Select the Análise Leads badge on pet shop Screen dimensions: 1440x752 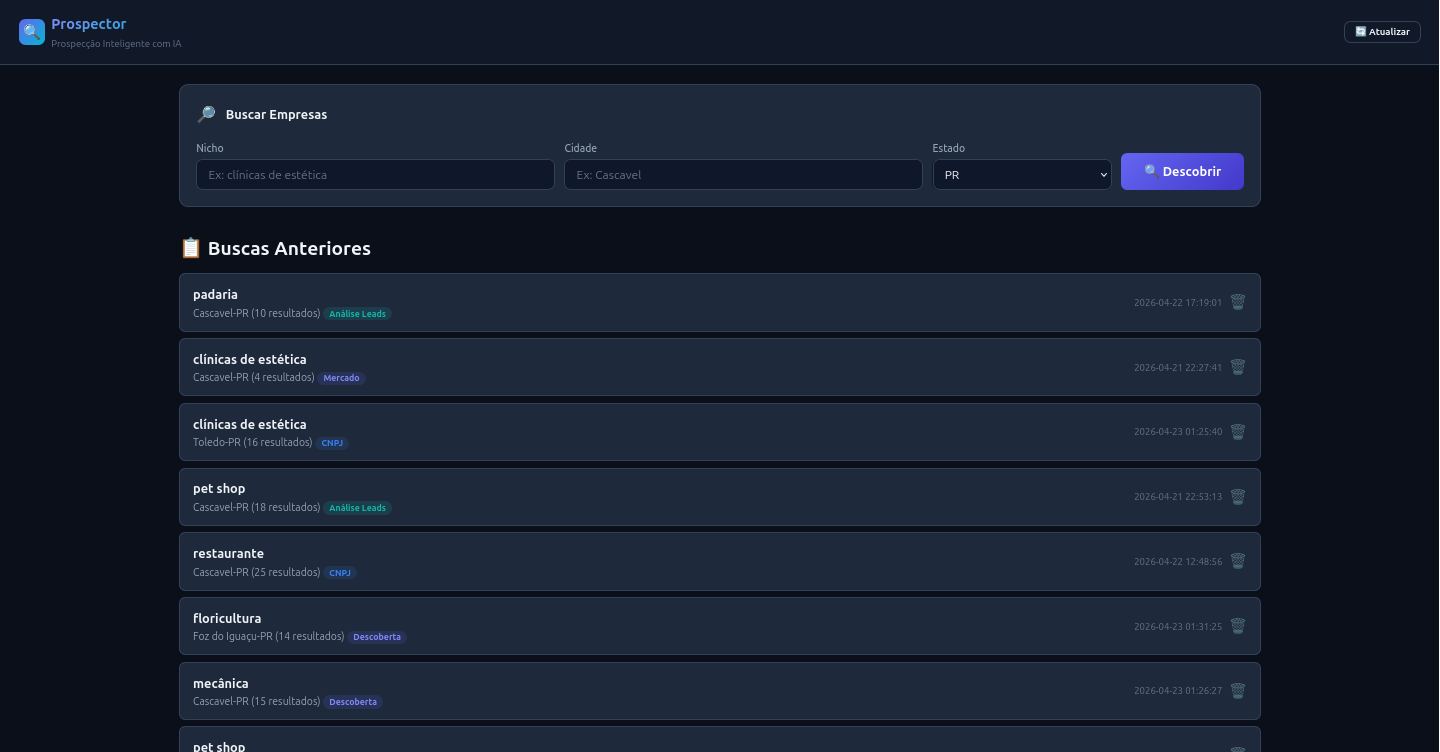click(x=357, y=507)
